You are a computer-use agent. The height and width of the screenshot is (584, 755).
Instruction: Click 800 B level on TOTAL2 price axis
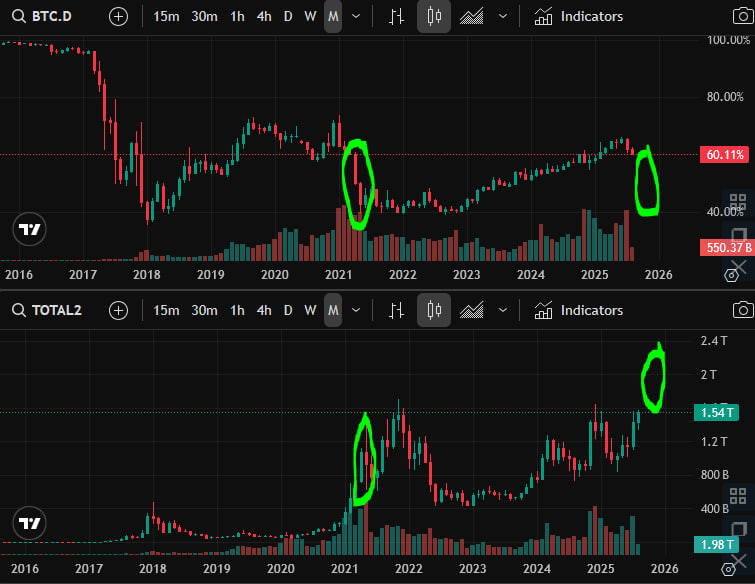[715, 475]
